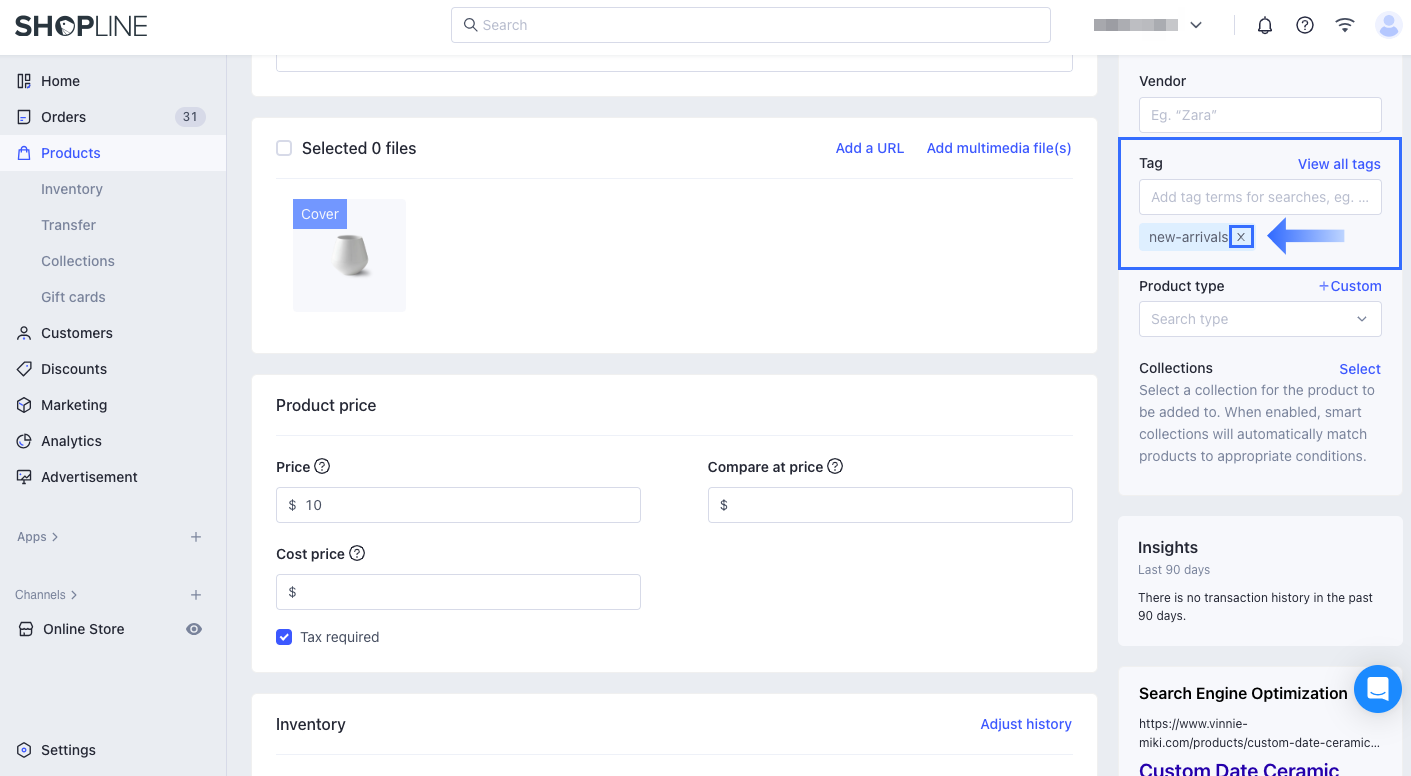Open the Product type search dropdown
This screenshot has height=776, width=1411.
pyautogui.click(x=1260, y=319)
